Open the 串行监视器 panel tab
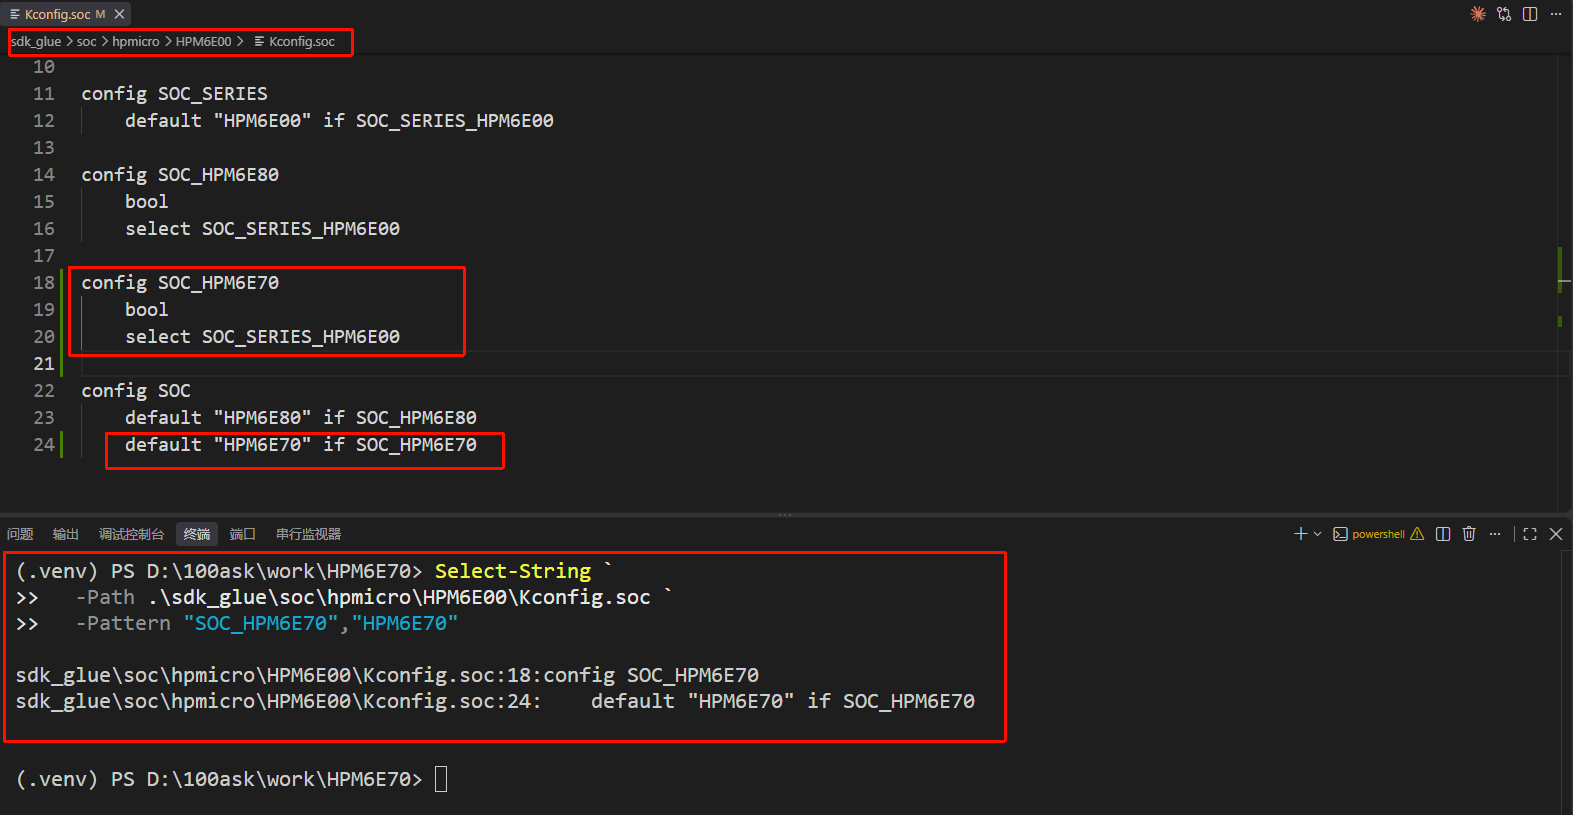The width and height of the screenshot is (1573, 815). coord(309,534)
